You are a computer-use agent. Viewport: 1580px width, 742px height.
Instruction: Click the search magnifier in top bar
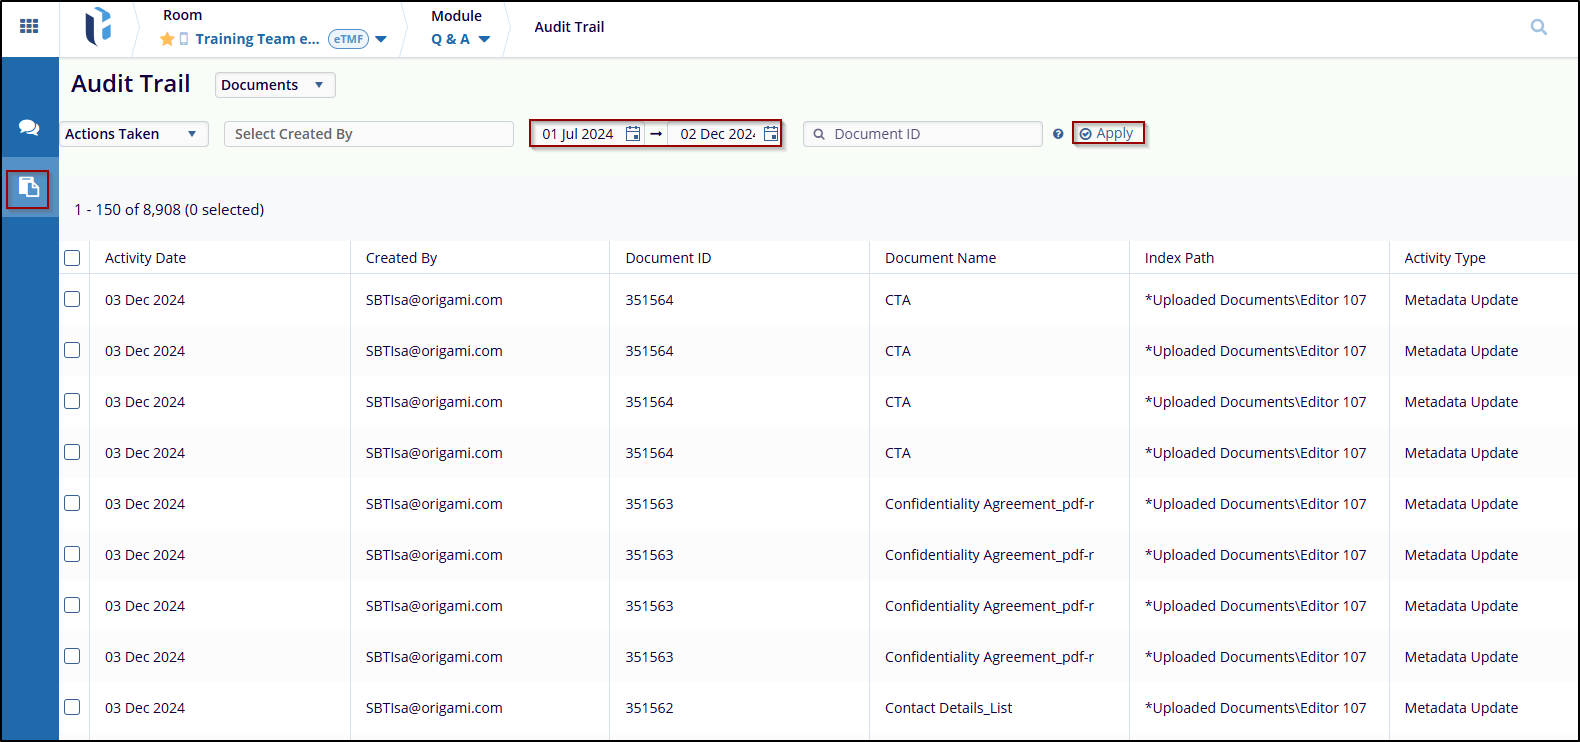tap(1538, 27)
